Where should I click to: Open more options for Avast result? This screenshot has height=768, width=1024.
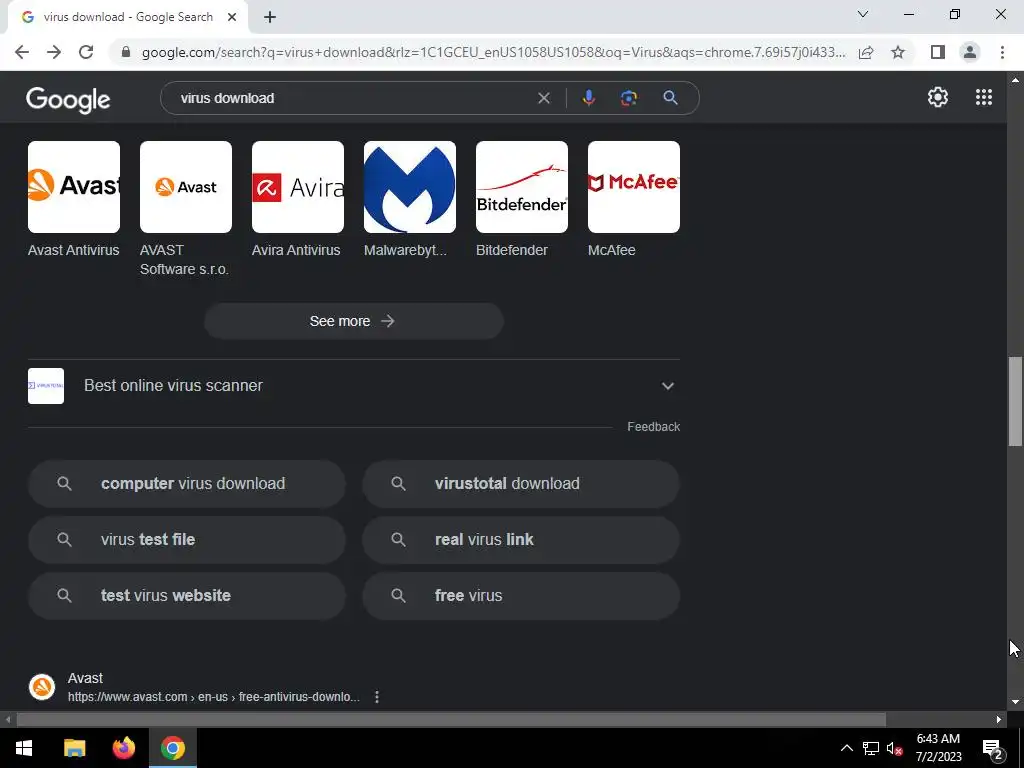(x=377, y=697)
